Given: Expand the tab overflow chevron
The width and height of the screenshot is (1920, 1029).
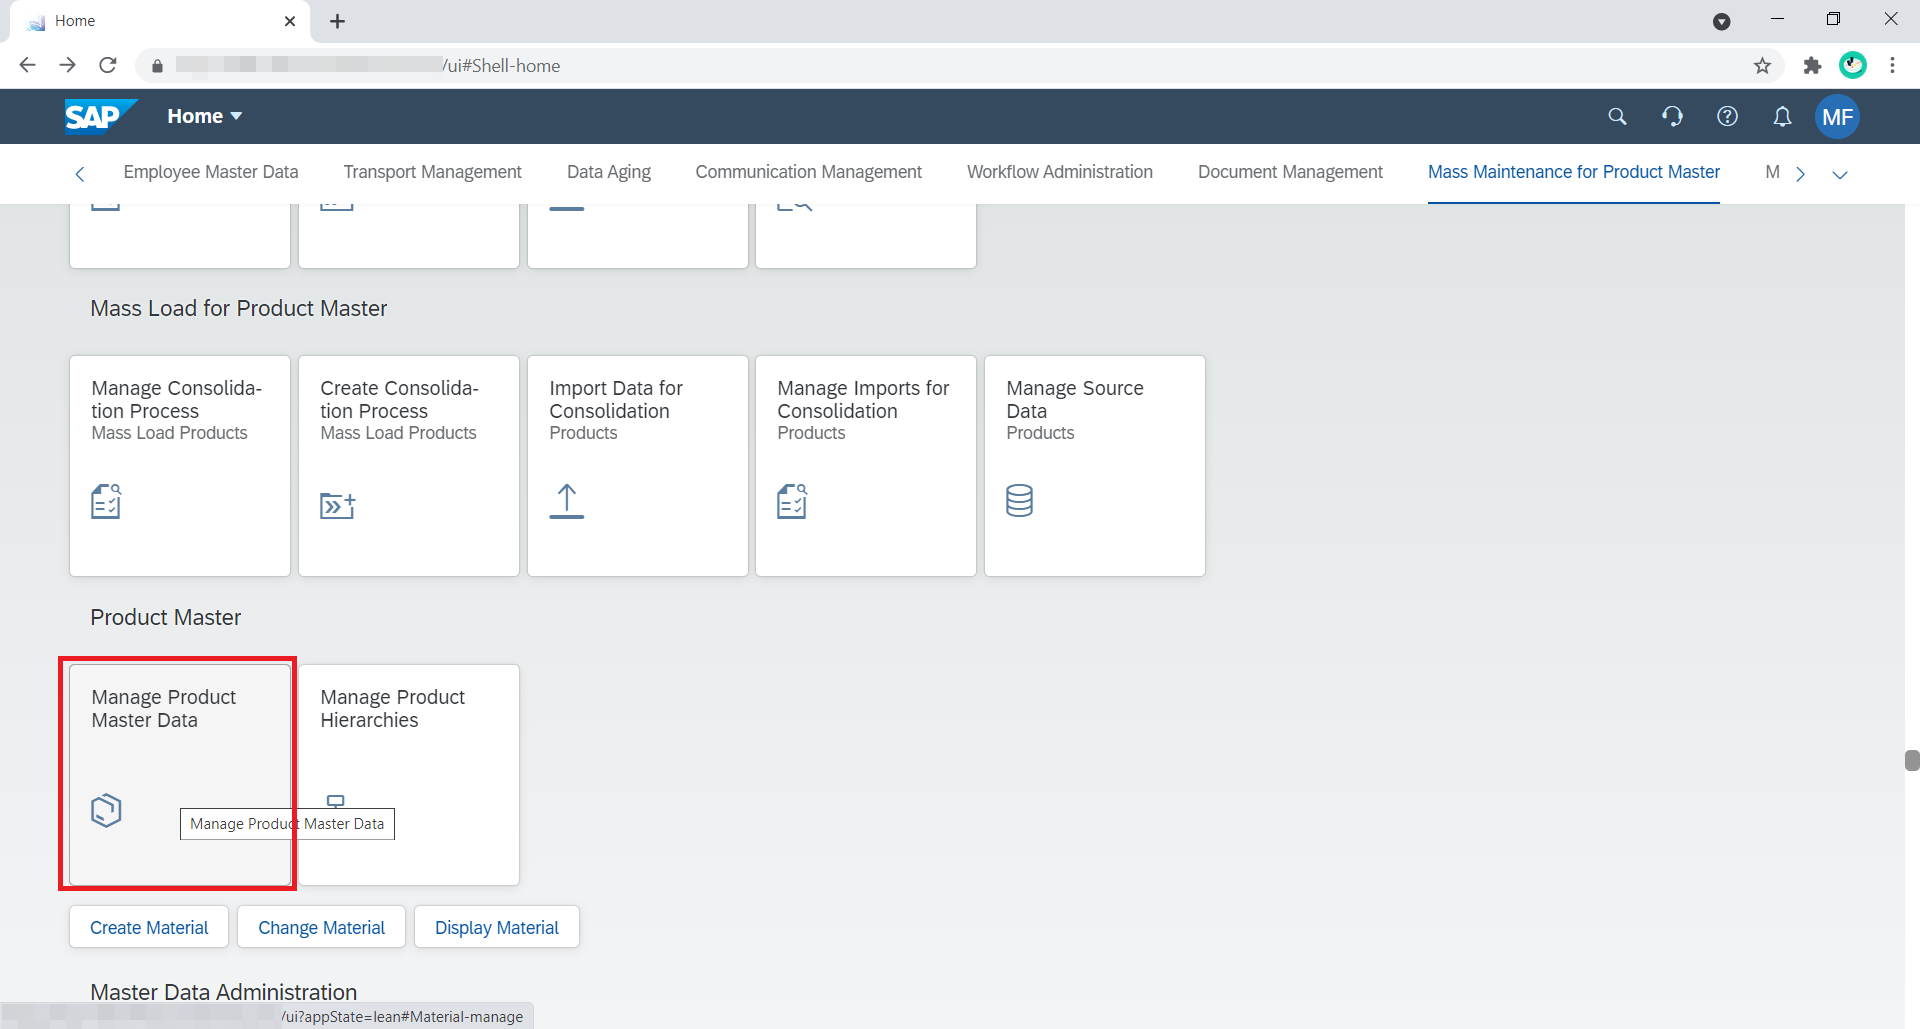Looking at the screenshot, I should [1841, 174].
